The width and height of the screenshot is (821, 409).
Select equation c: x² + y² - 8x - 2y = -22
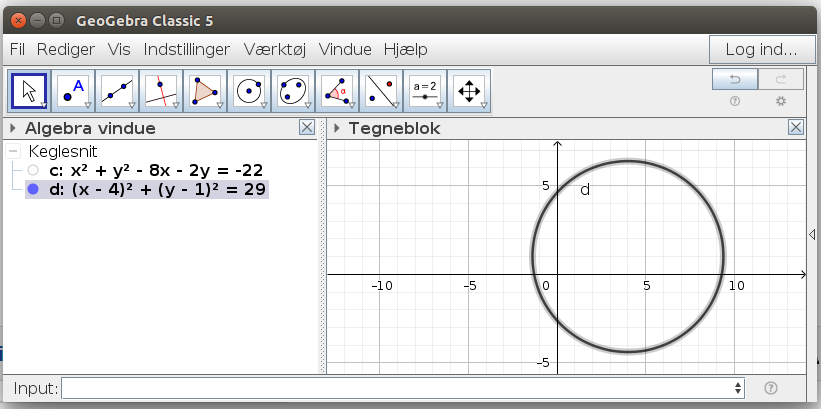pyautogui.click(x=156, y=170)
